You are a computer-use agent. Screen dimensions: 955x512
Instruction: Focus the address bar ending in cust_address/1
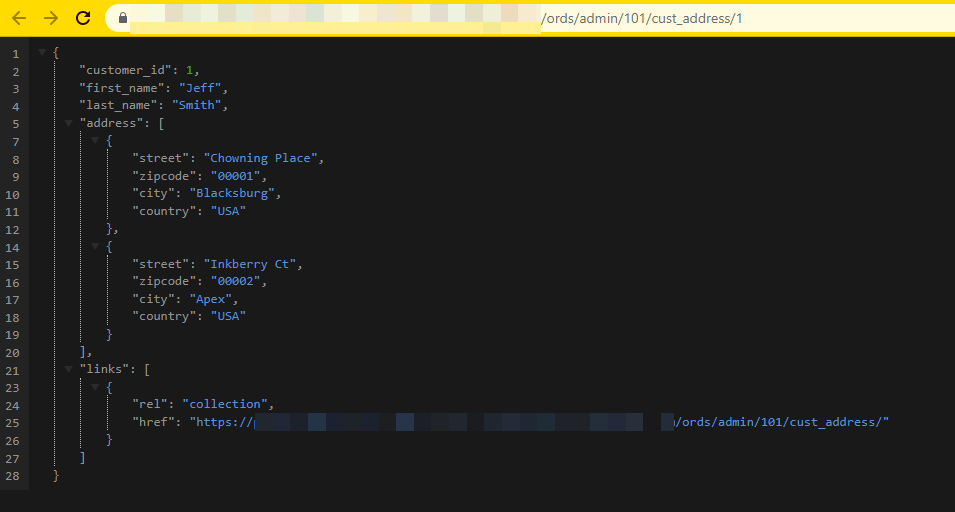click(530, 18)
